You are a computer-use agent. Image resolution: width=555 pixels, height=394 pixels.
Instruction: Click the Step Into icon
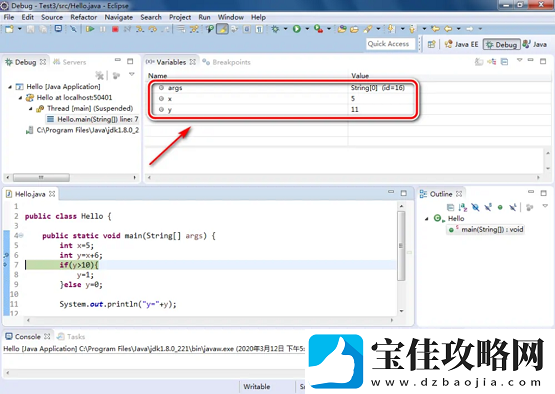point(140,29)
